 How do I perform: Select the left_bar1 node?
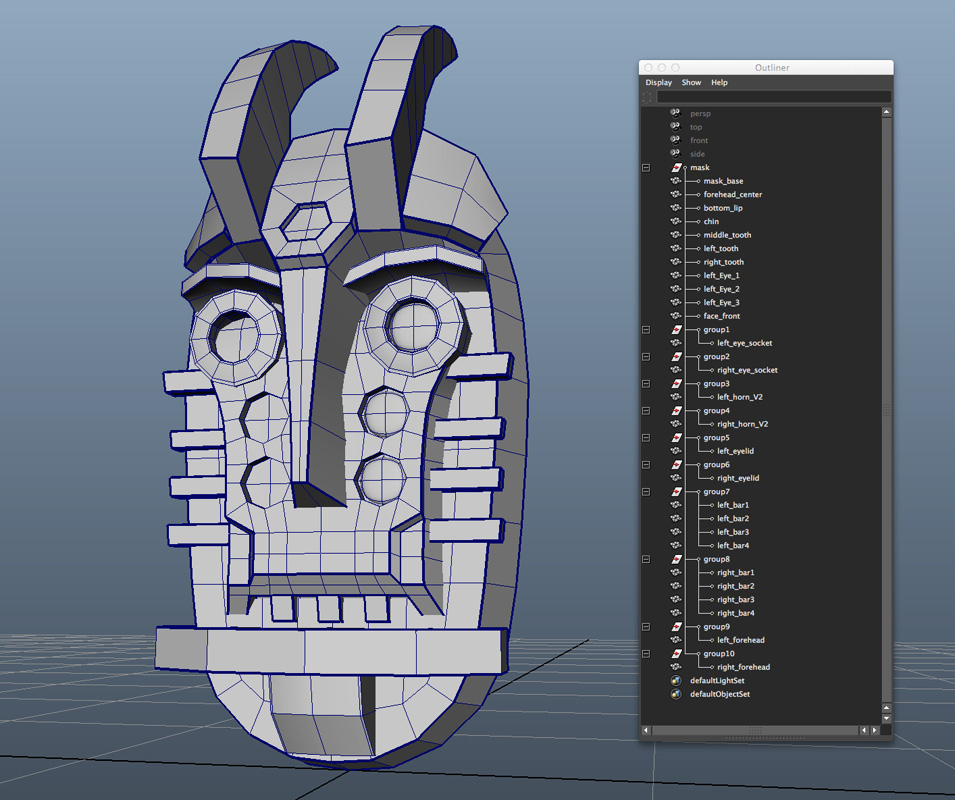click(x=733, y=505)
